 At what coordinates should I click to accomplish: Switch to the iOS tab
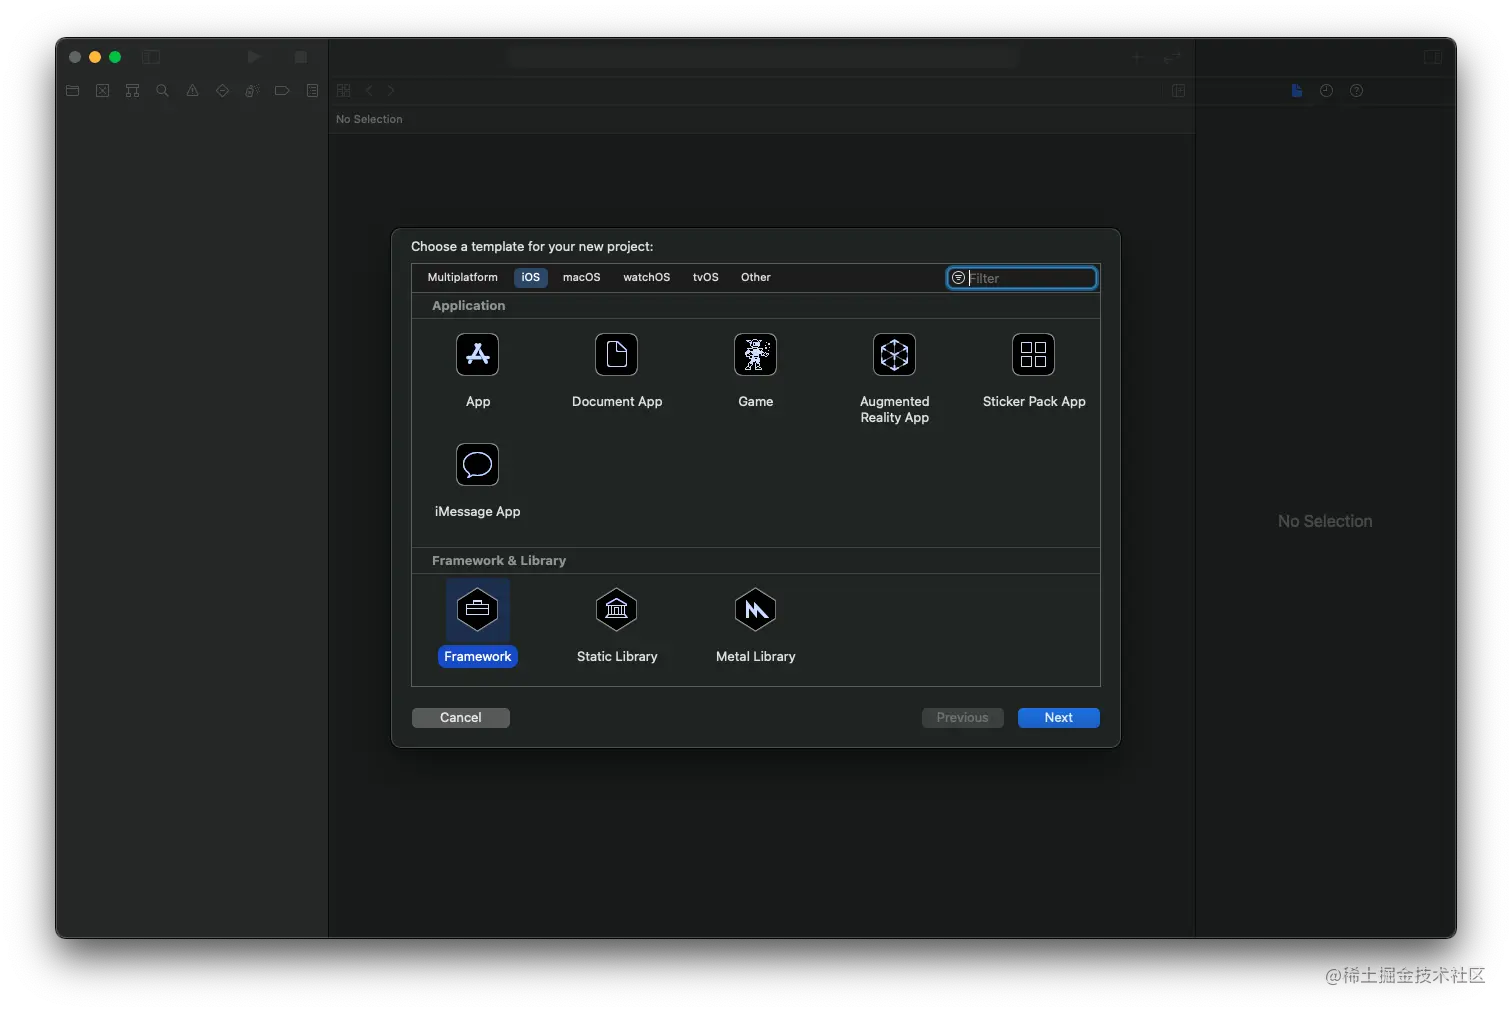tap(530, 277)
